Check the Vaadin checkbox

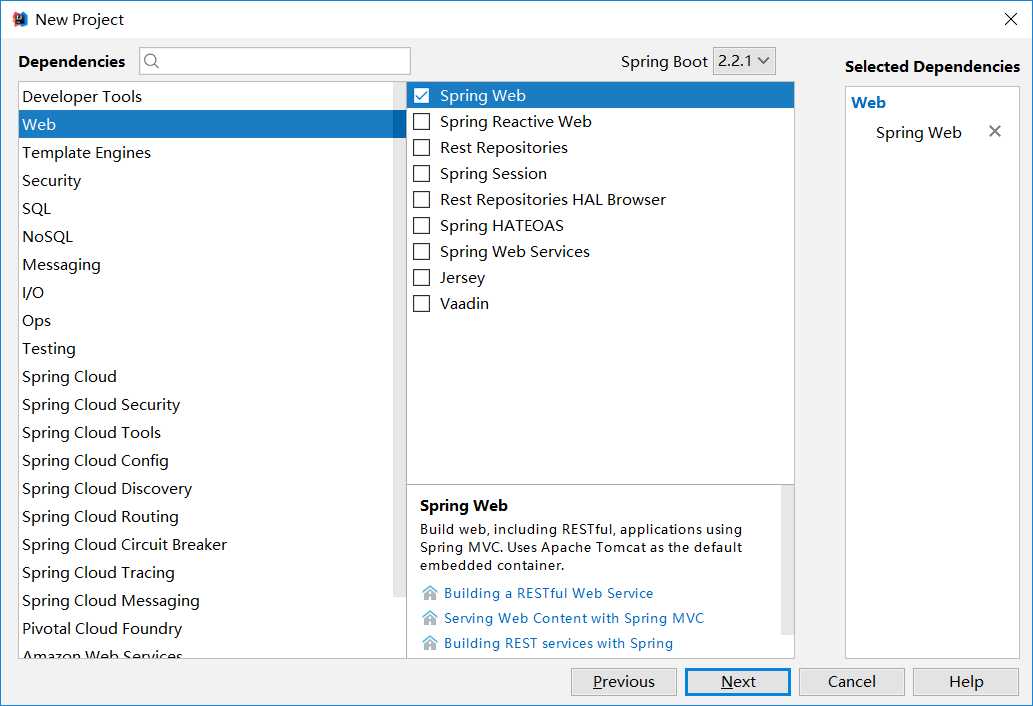pos(422,304)
